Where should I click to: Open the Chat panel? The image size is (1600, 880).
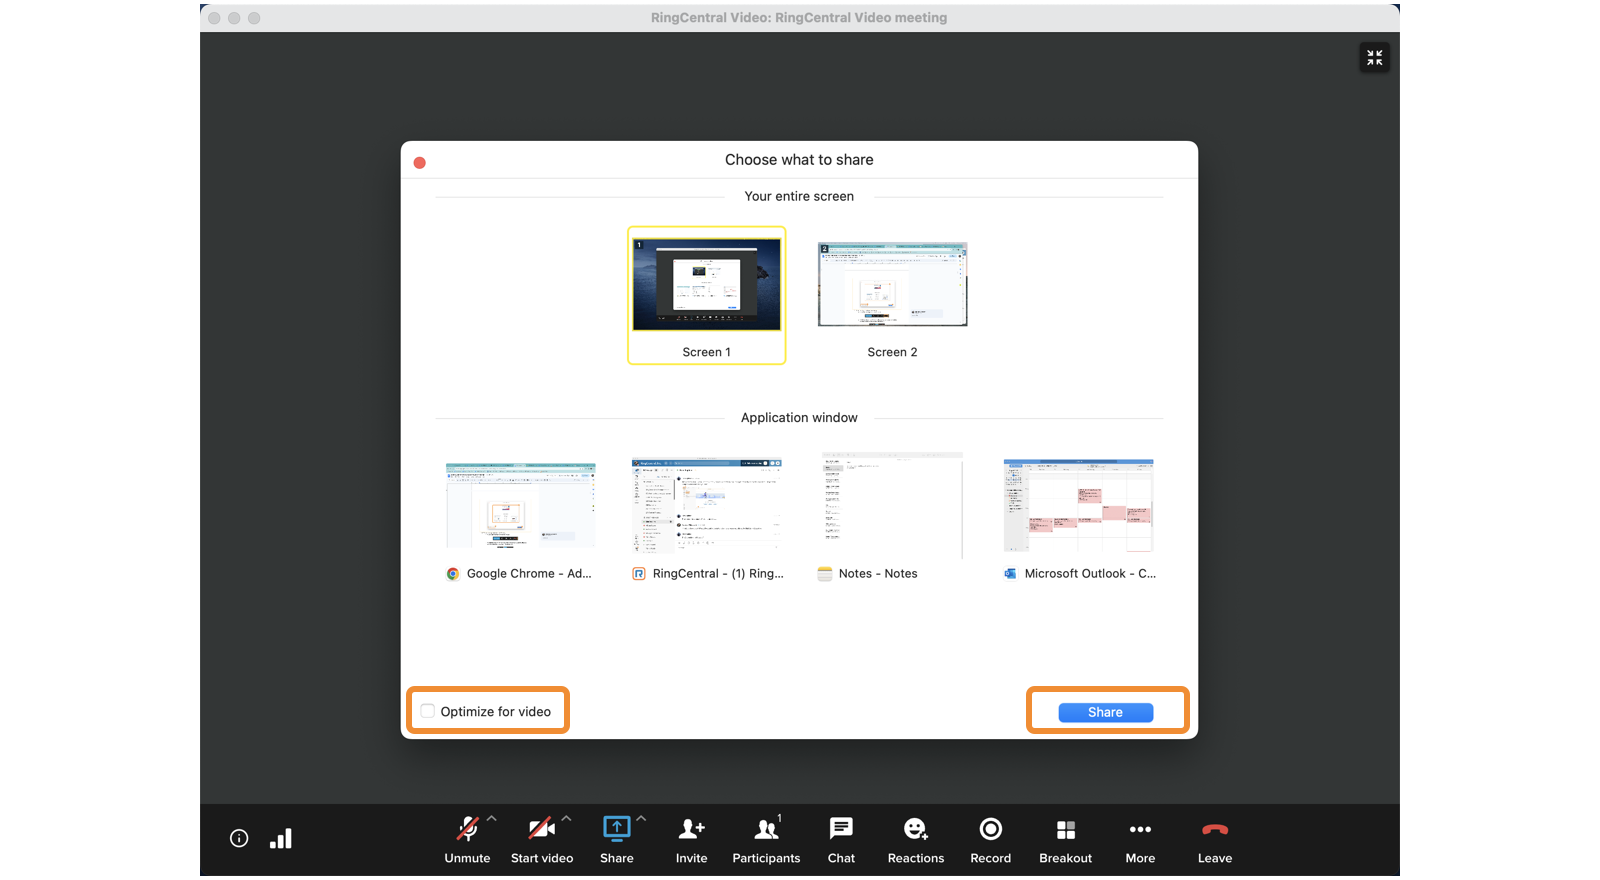coord(841,829)
